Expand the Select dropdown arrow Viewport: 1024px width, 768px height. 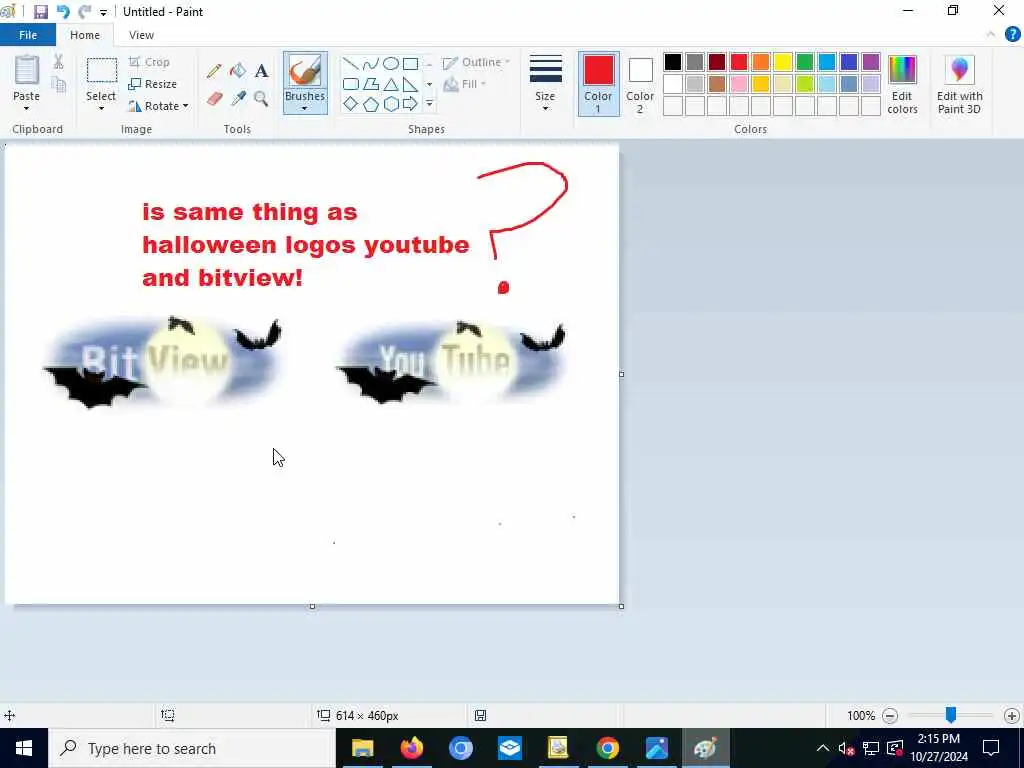click(x=101, y=108)
